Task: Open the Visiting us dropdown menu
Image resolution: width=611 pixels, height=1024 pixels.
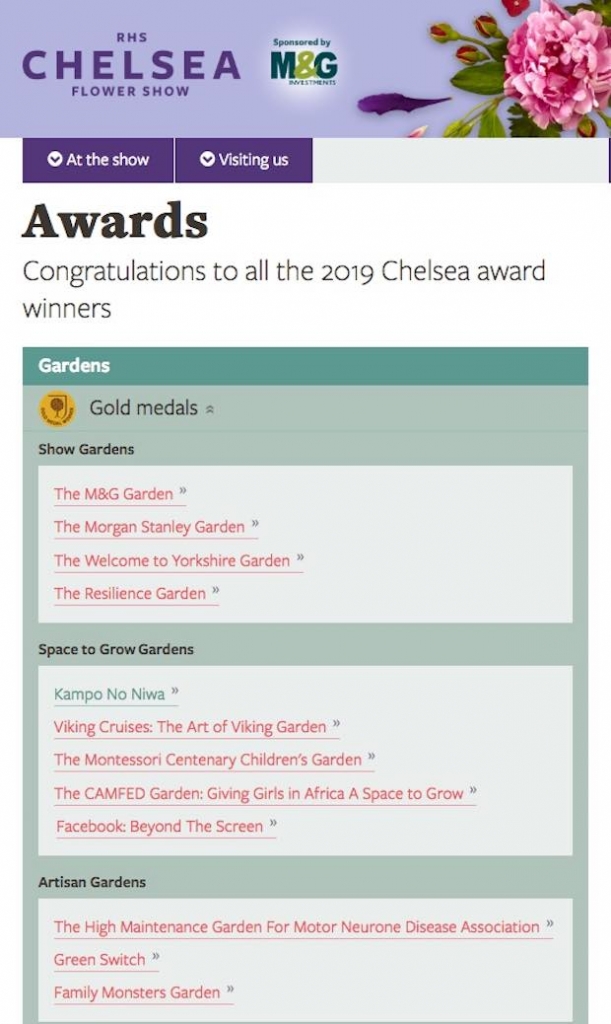Action: [244, 160]
